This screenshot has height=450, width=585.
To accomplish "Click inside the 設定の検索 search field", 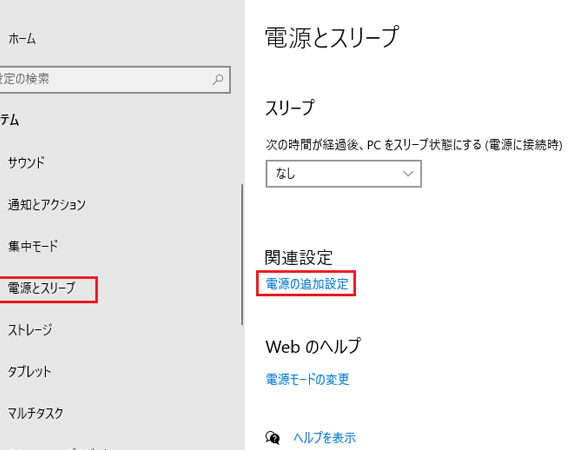I will point(115,79).
